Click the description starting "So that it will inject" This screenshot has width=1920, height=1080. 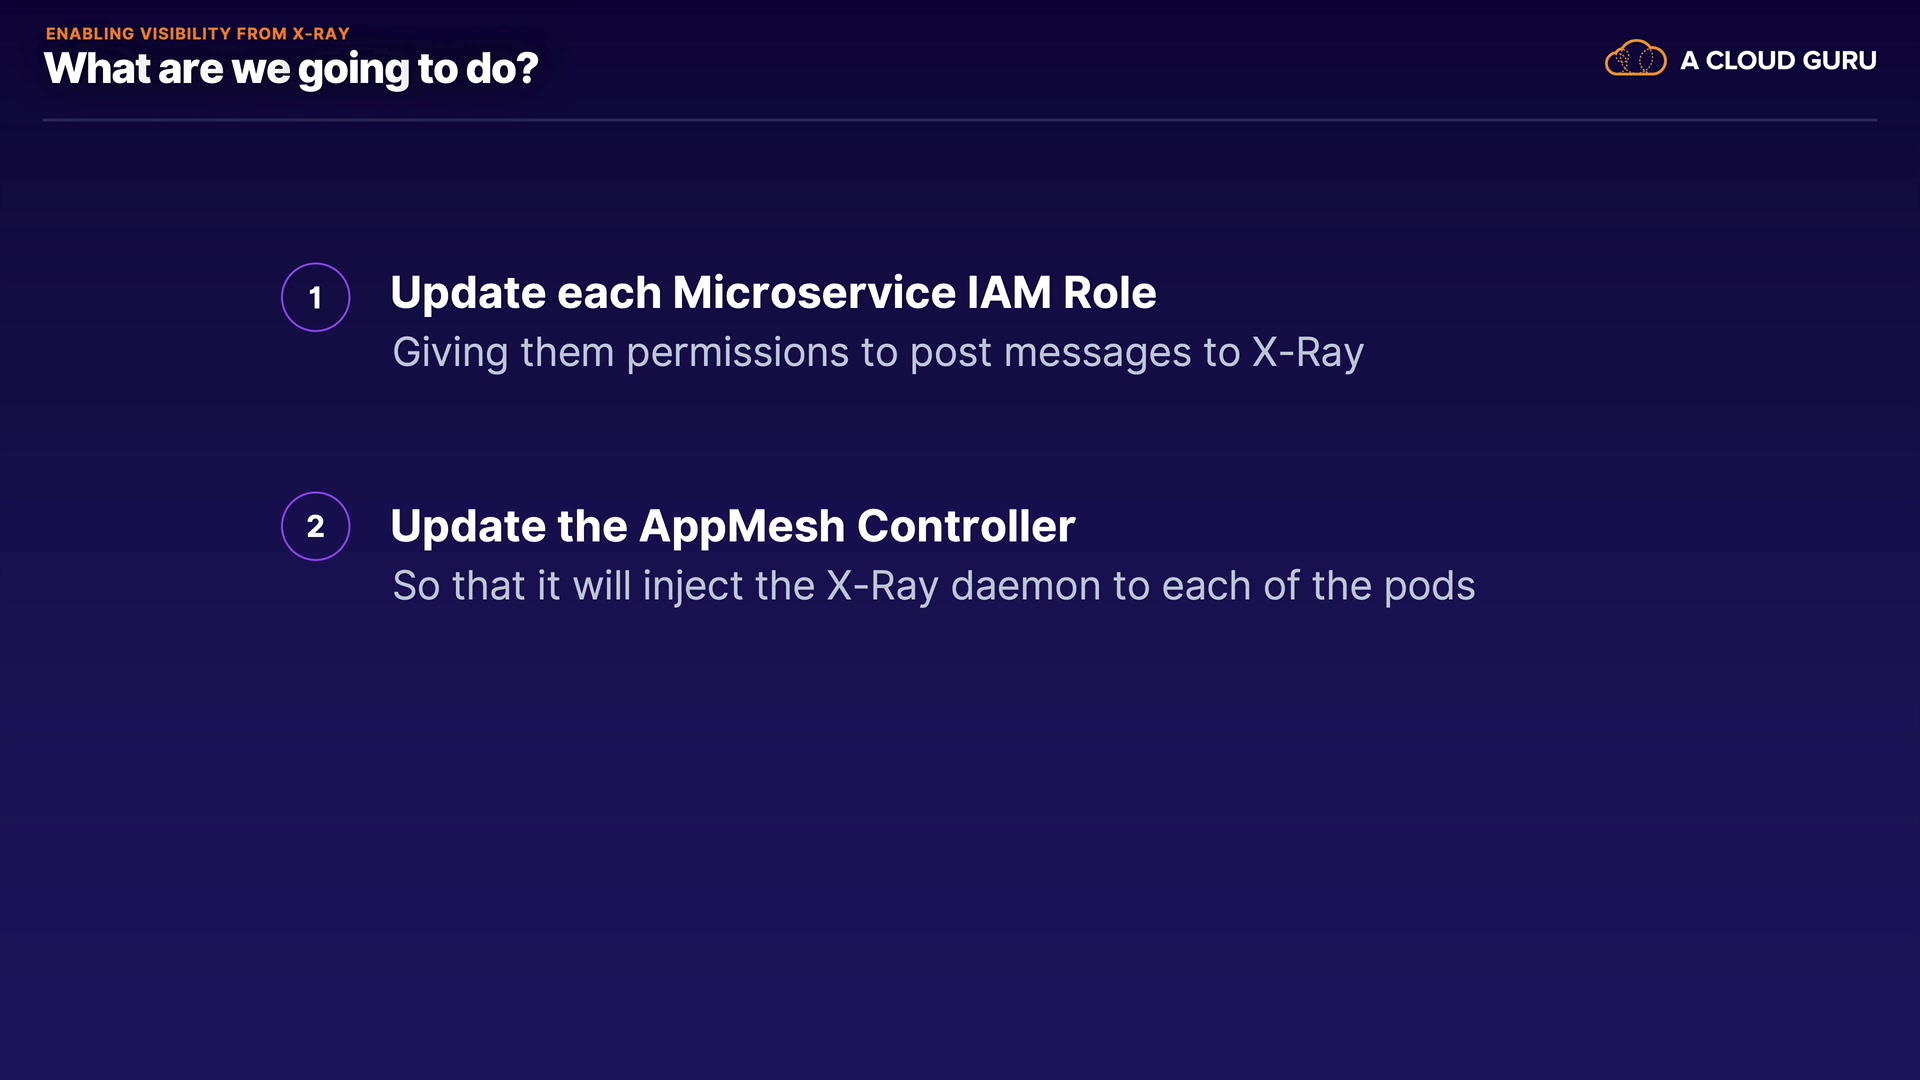pos(933,586)
